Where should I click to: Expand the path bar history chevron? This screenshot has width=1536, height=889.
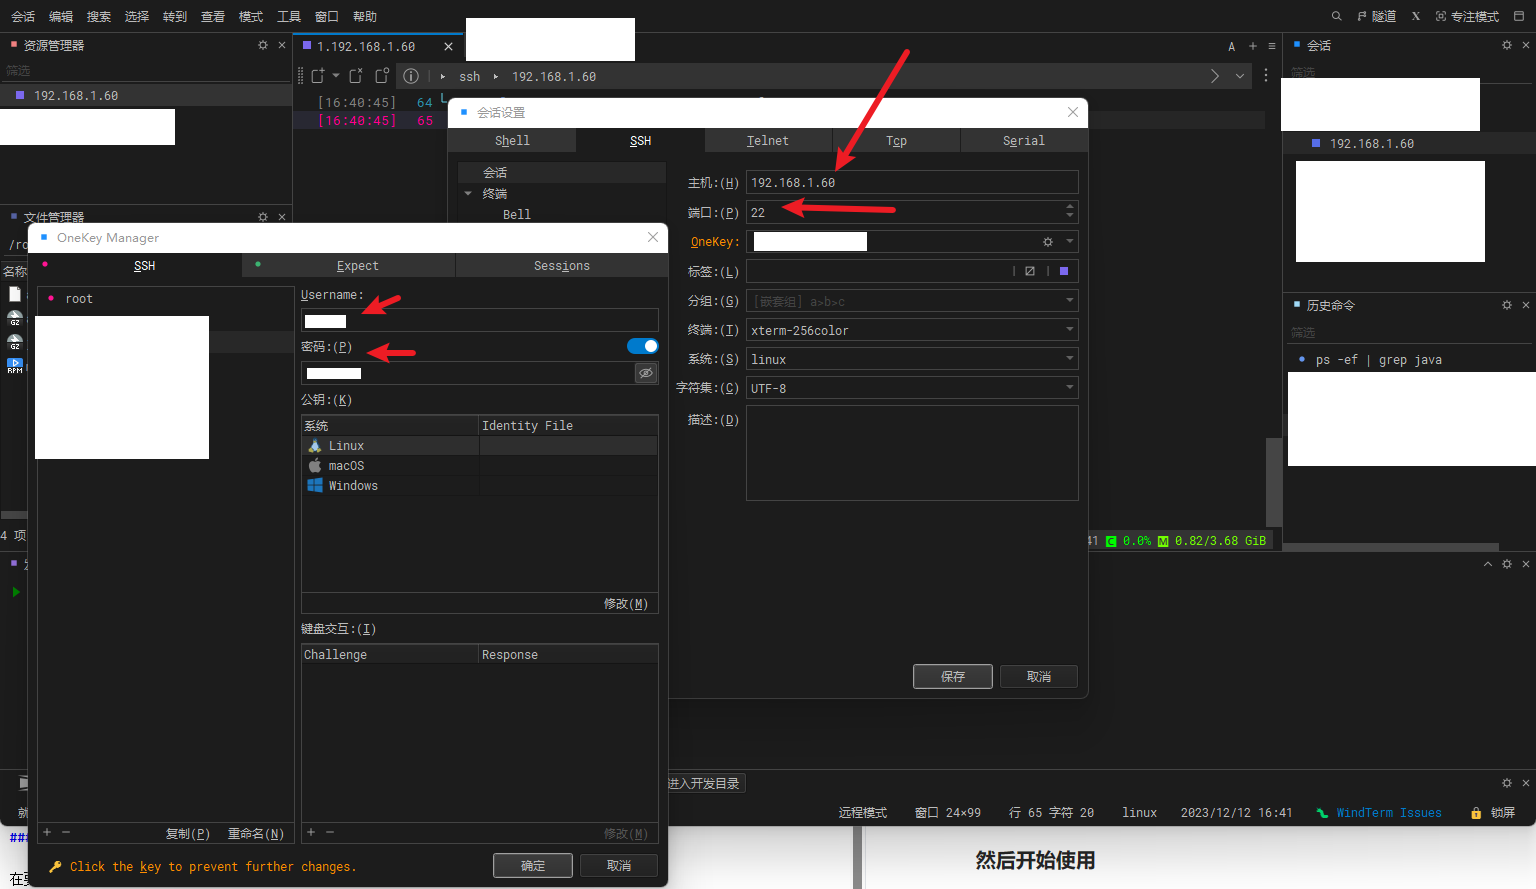1240,76
